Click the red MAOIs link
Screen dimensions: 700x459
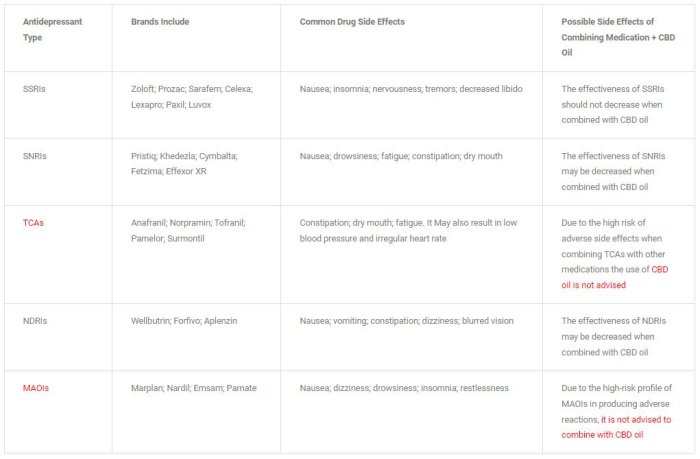click(36, 388)
